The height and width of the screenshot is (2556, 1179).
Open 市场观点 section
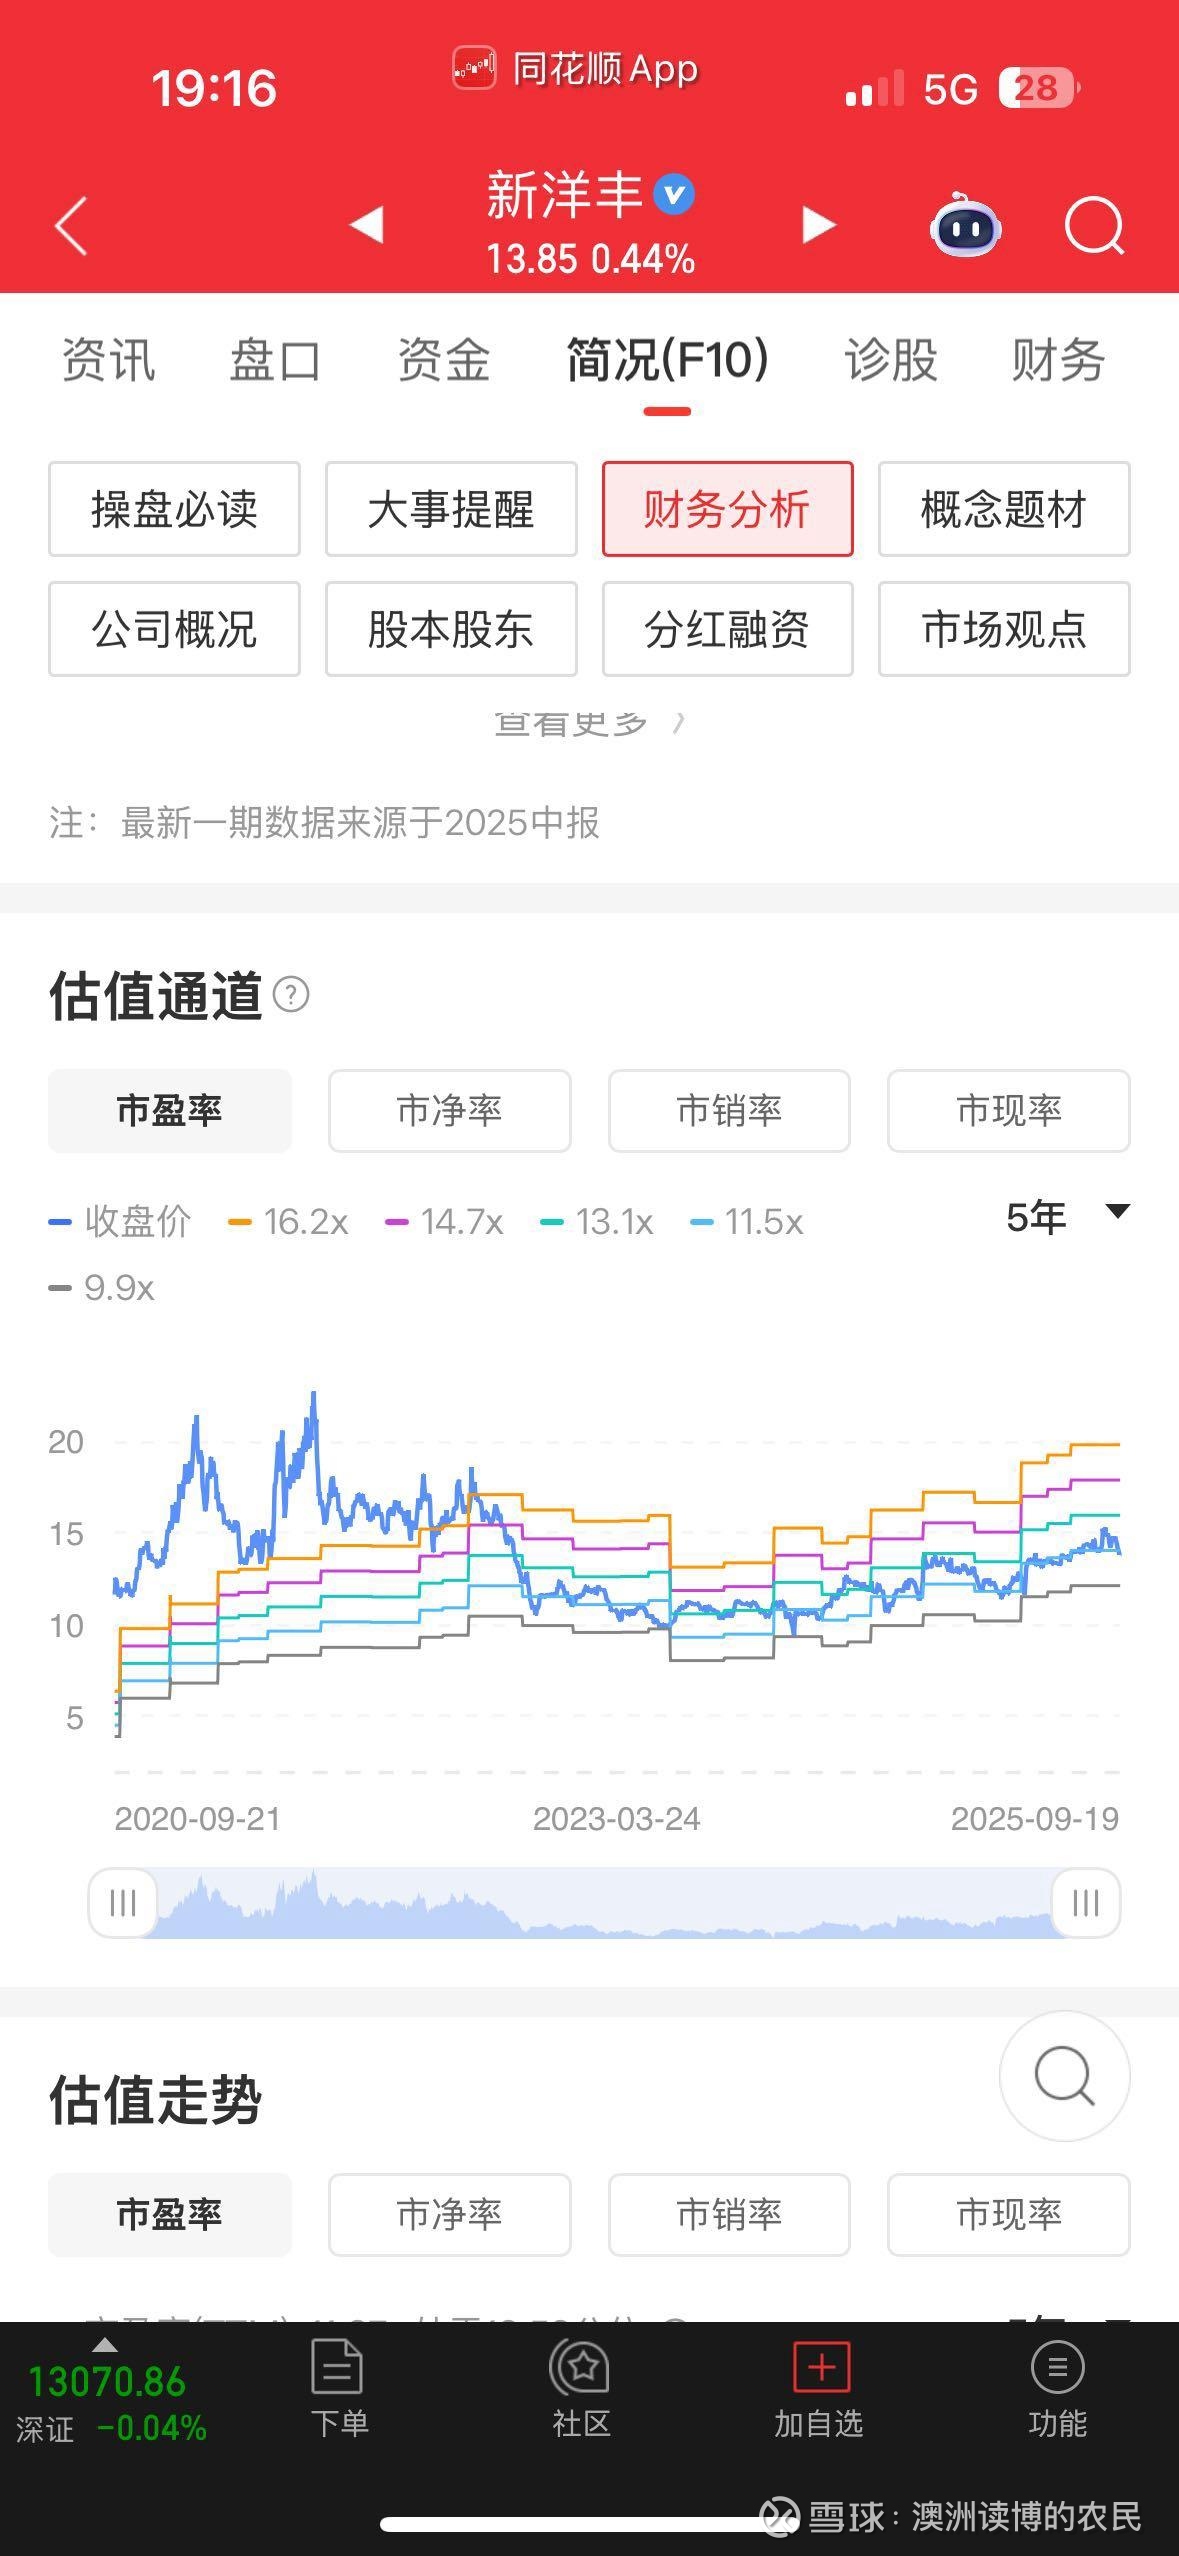click(x=1004, y=629)
